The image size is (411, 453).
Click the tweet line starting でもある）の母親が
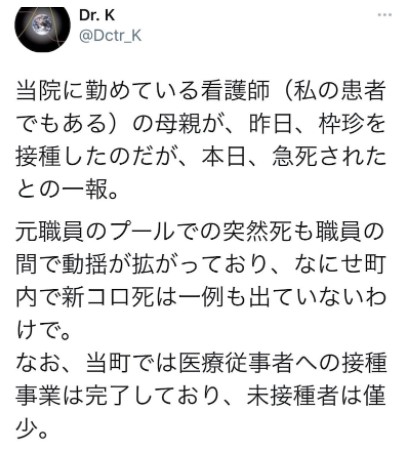pos(201,124)
